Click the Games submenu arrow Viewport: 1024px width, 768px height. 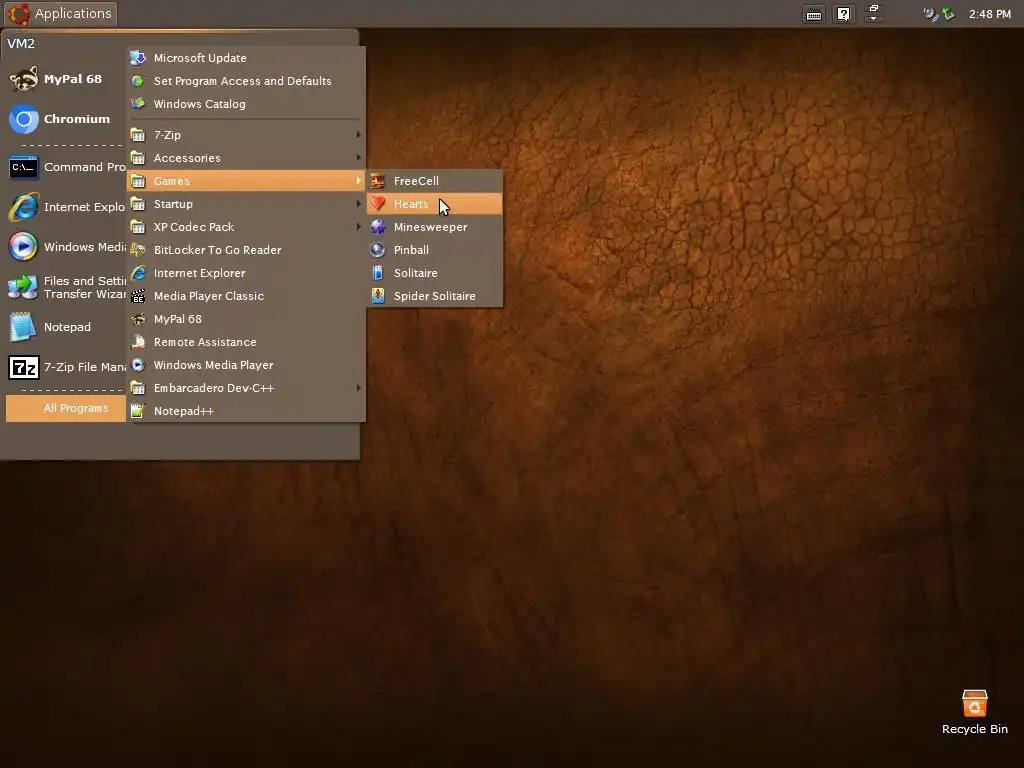pyautogui.click(x=358, y=181)
